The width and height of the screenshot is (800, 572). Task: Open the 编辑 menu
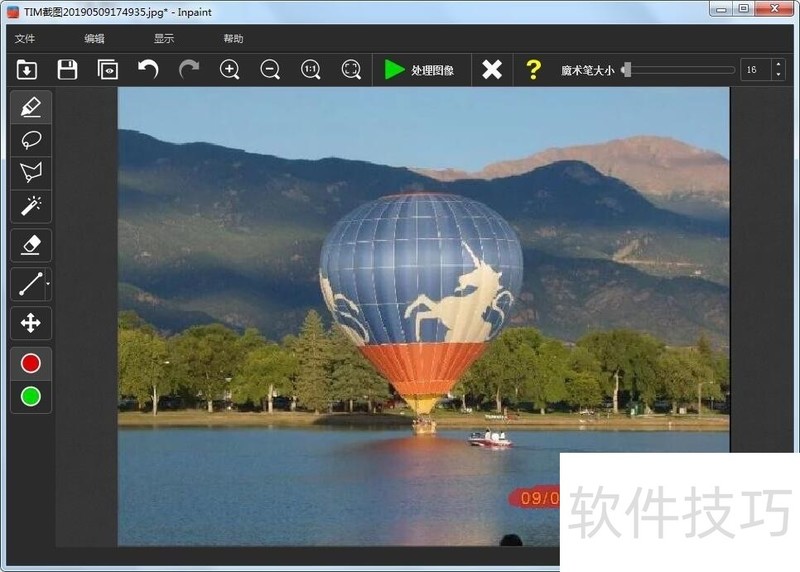[x=94, y=39]
